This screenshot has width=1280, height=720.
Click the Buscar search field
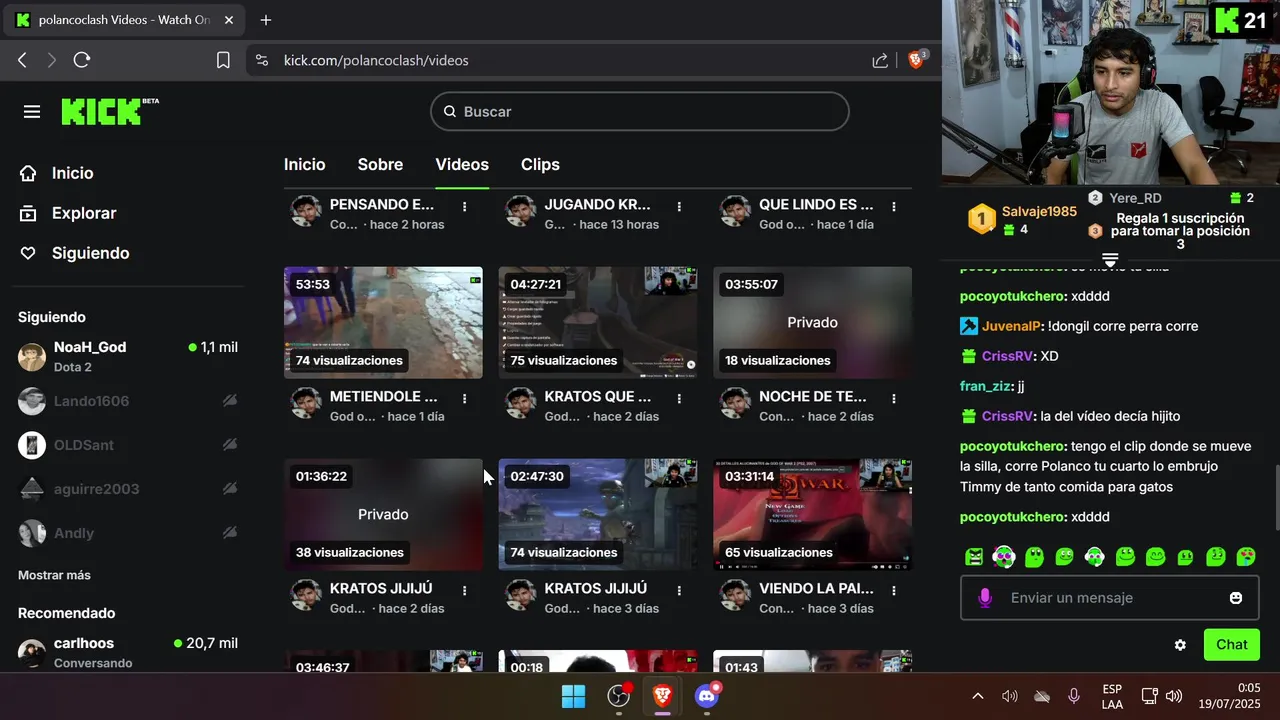click(x=640, y=112)
